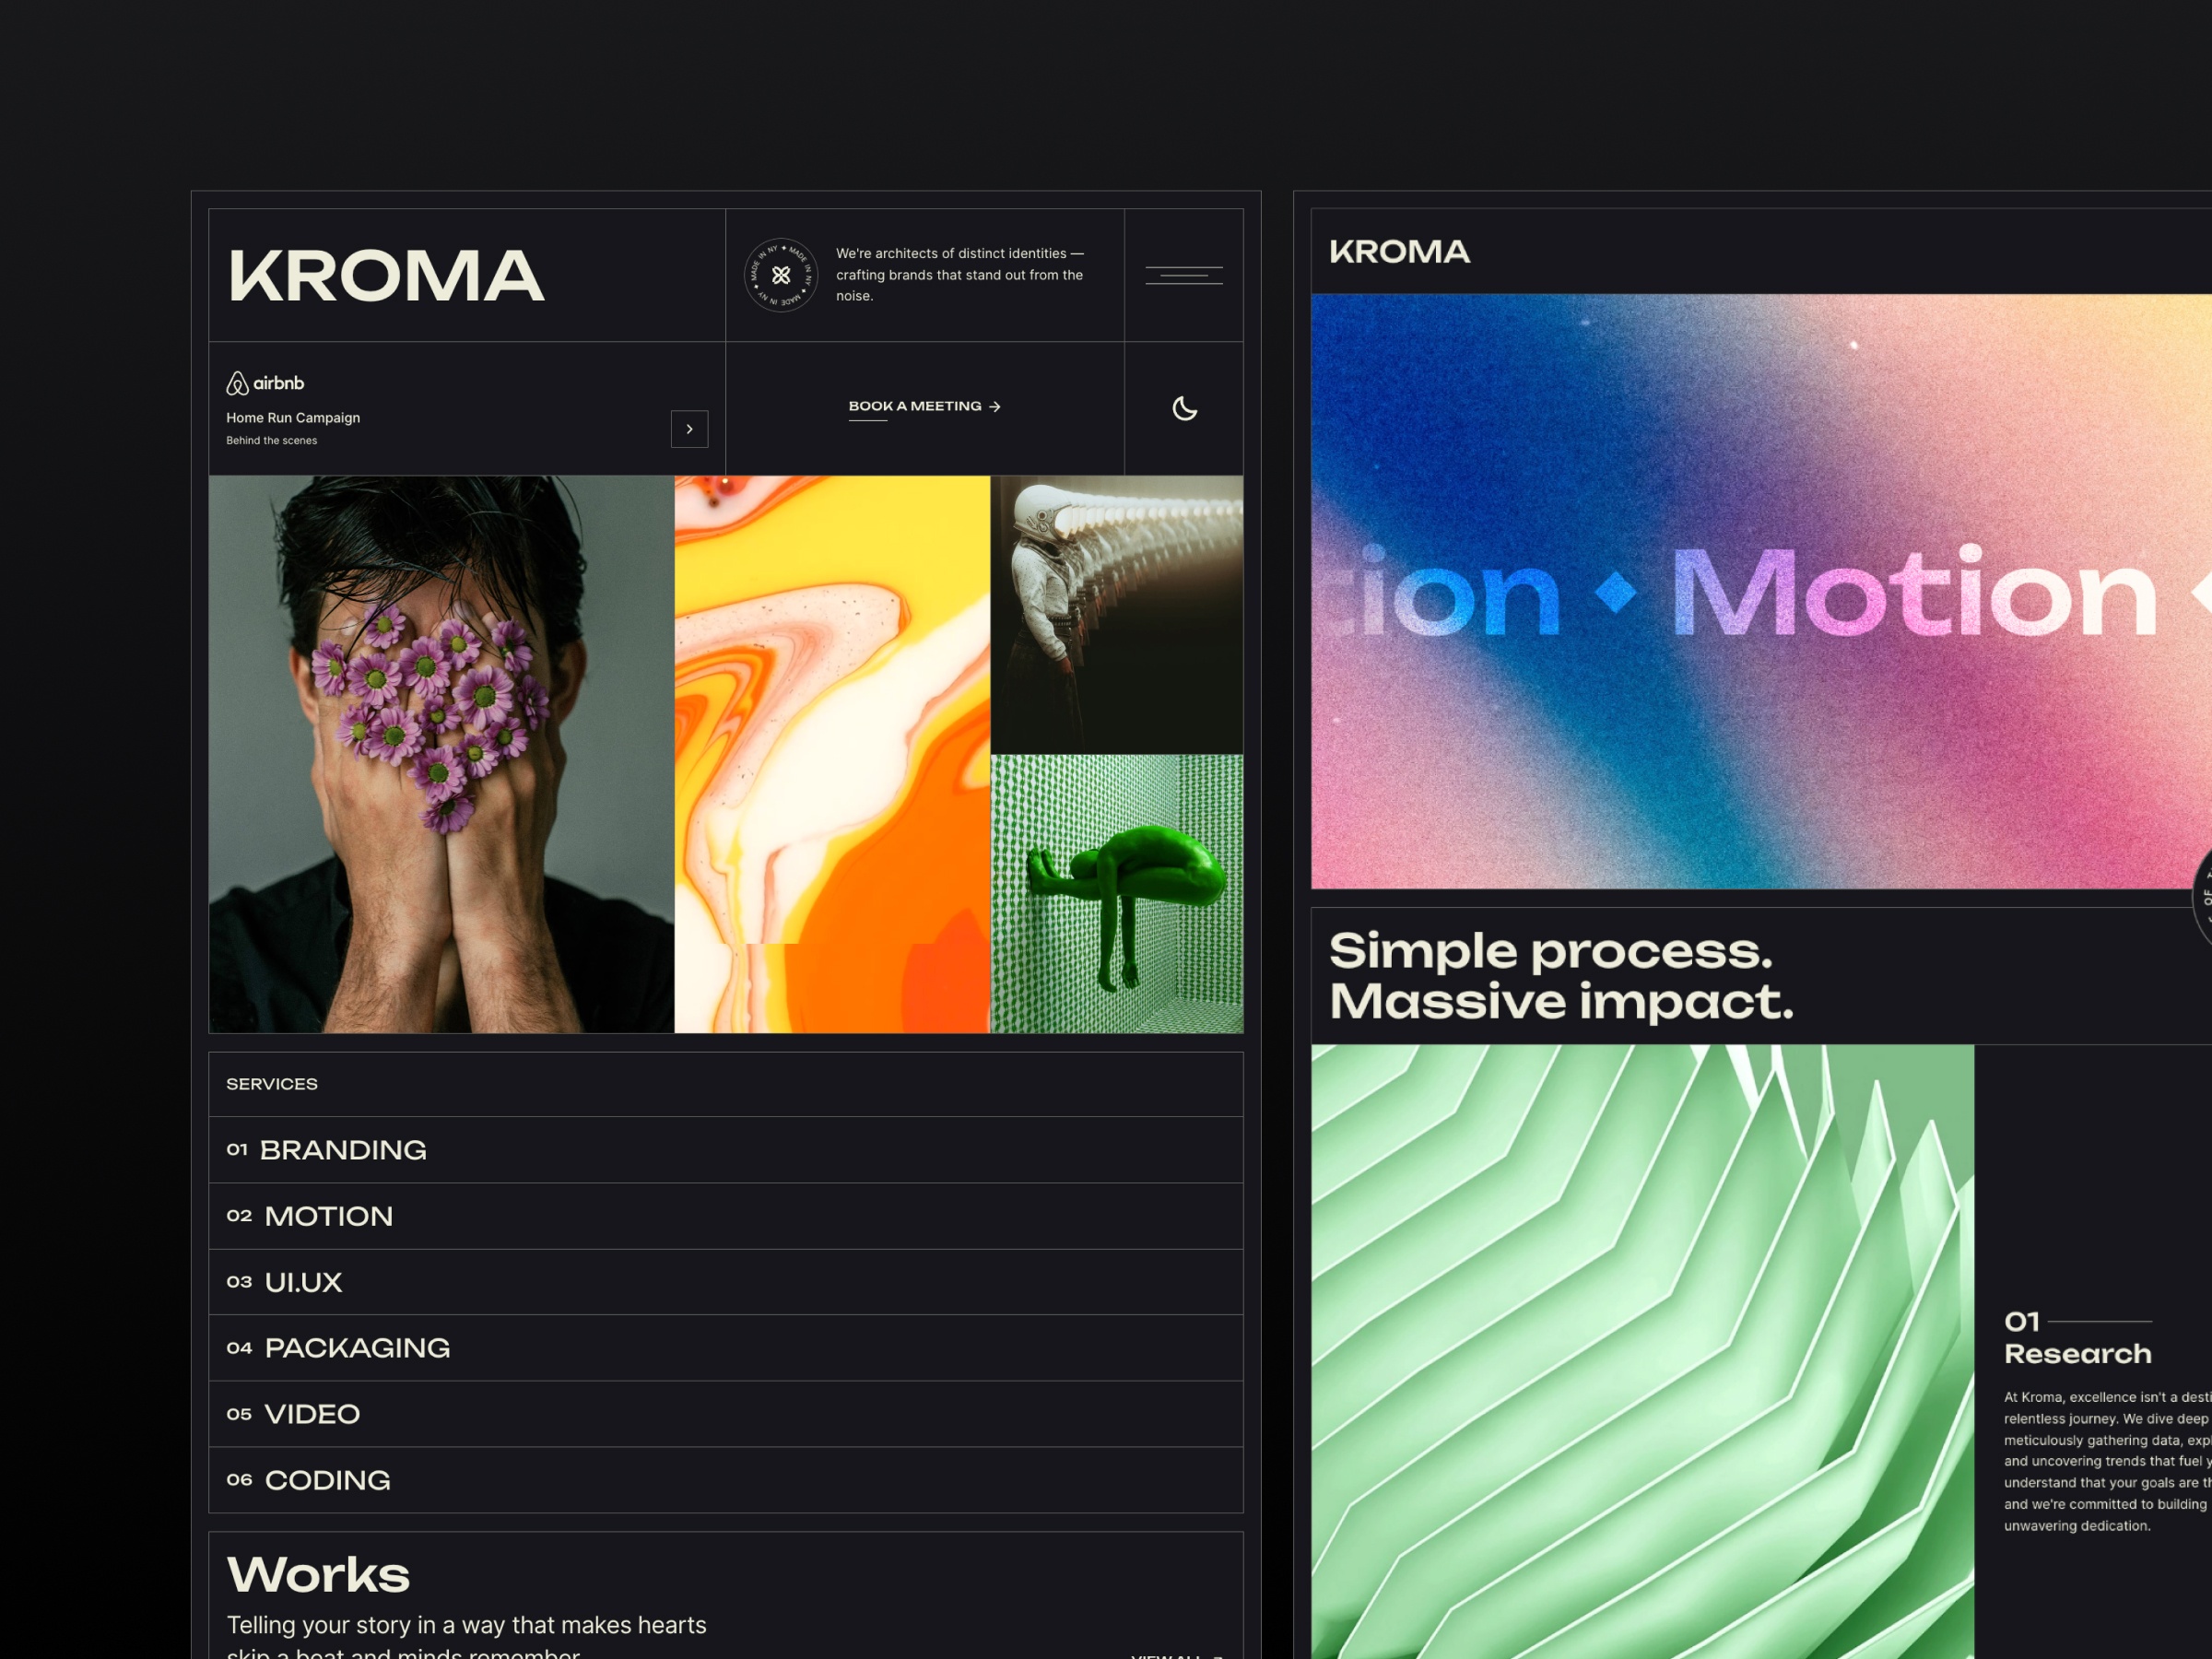
Task: Select the 03 UI.UX service item
Action: click(725, 1281)
